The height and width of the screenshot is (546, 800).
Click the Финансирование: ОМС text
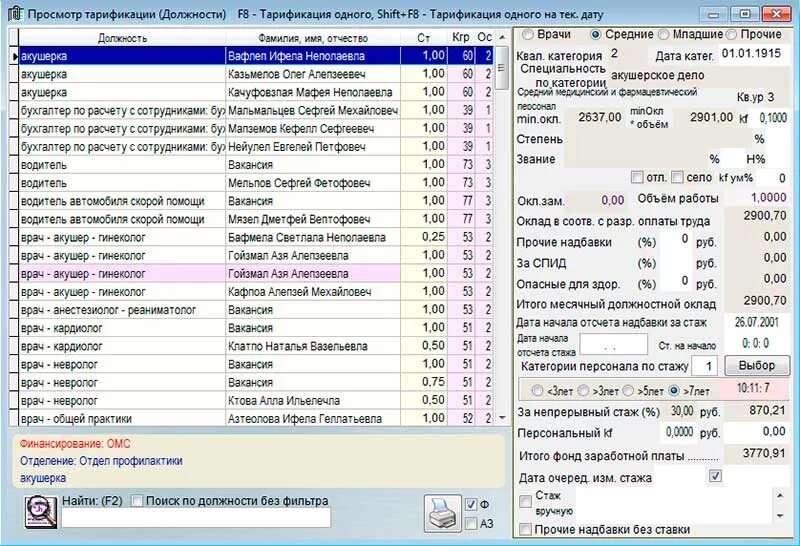click(x=75, y=444)
